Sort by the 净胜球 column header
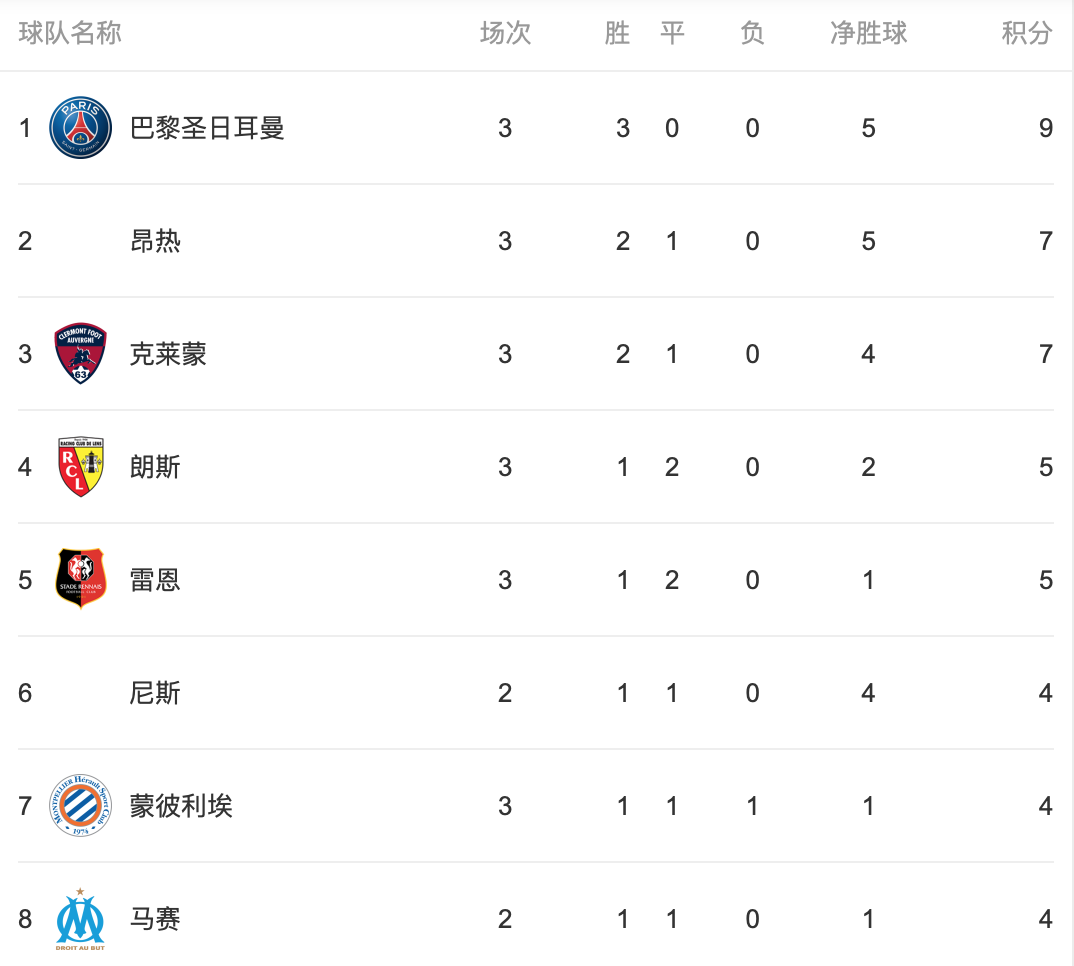Image resolution: width=1074 pixels, height=966 pixels. click(868, 34)
